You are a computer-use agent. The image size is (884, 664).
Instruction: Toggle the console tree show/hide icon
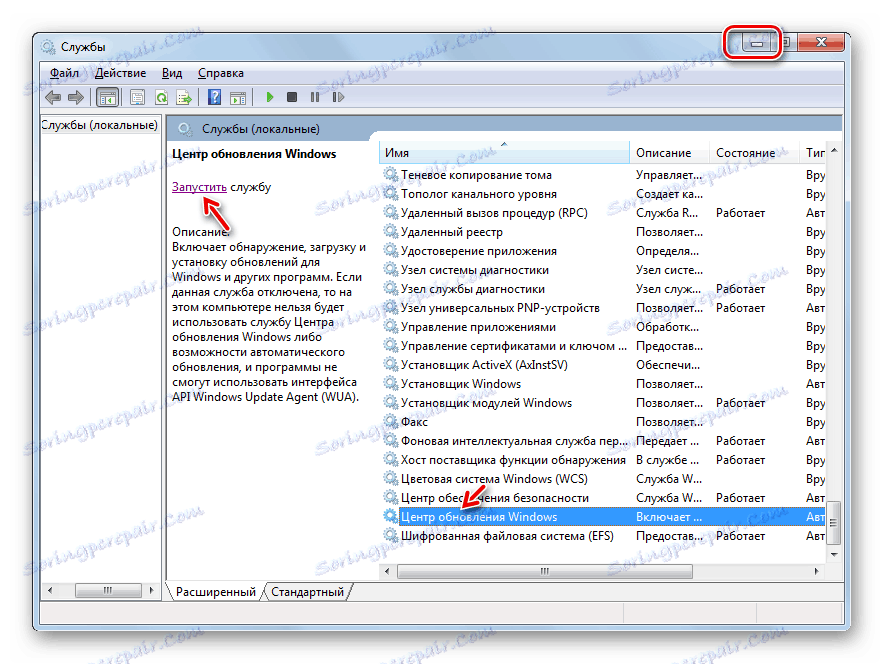tap(107, 98)
